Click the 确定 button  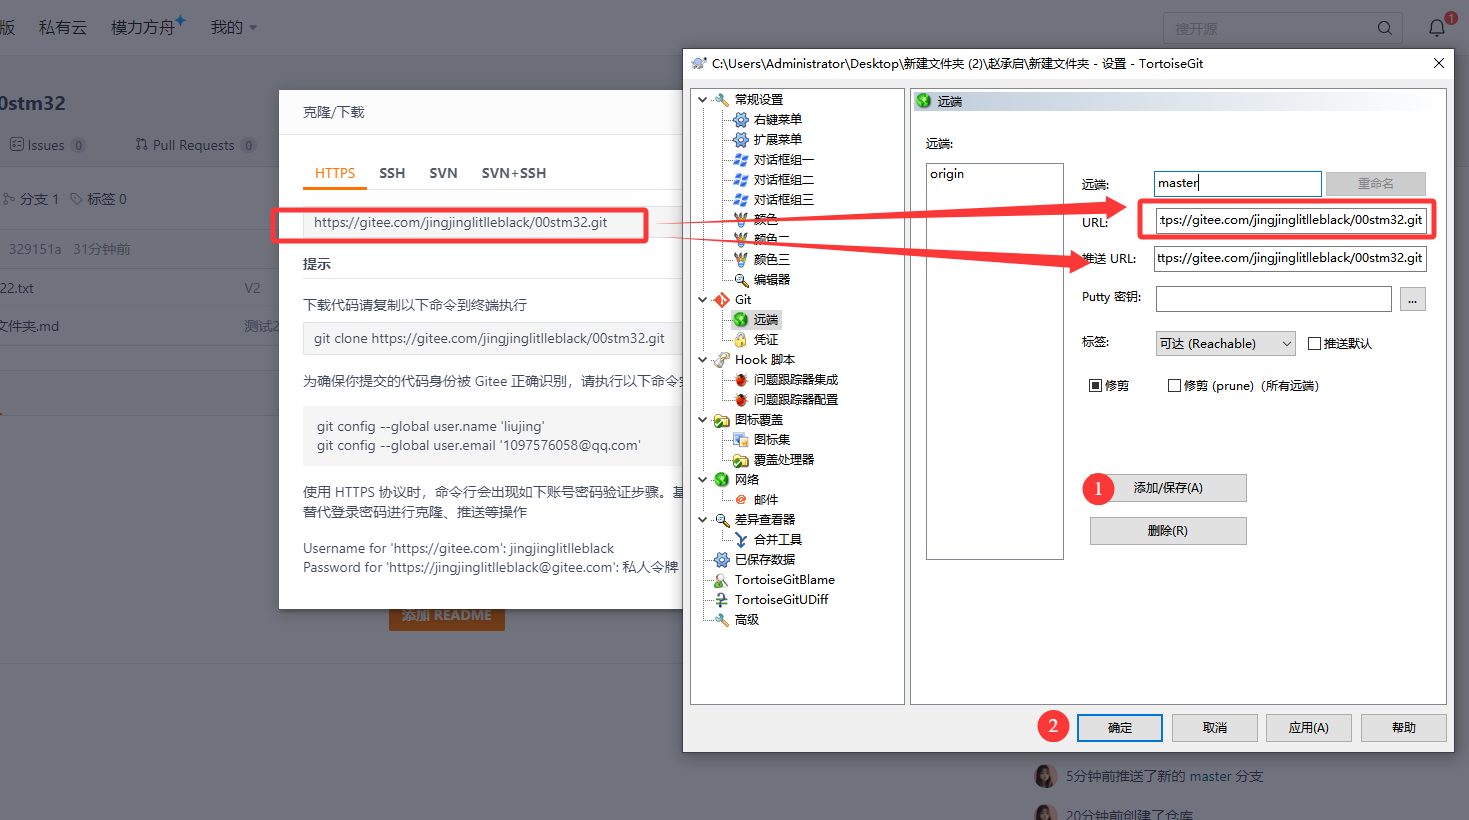coord(1120,728)
